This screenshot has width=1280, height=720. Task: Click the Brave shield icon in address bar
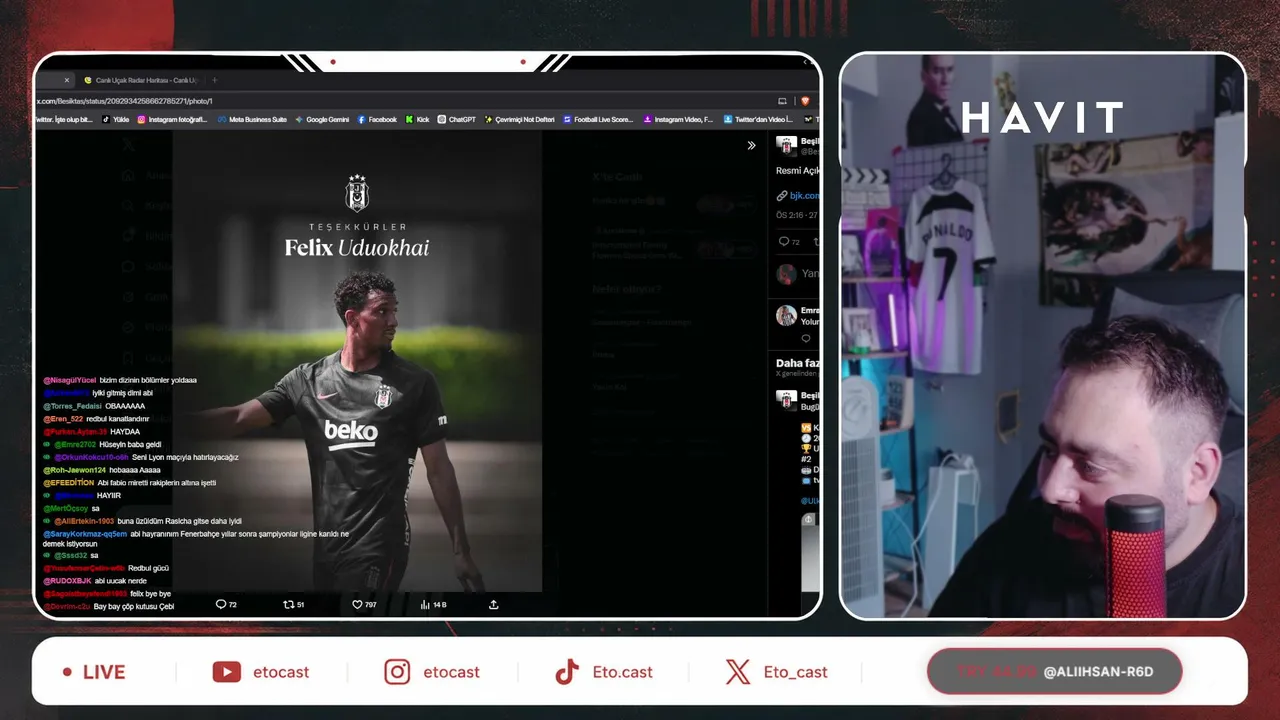(804, 101)
